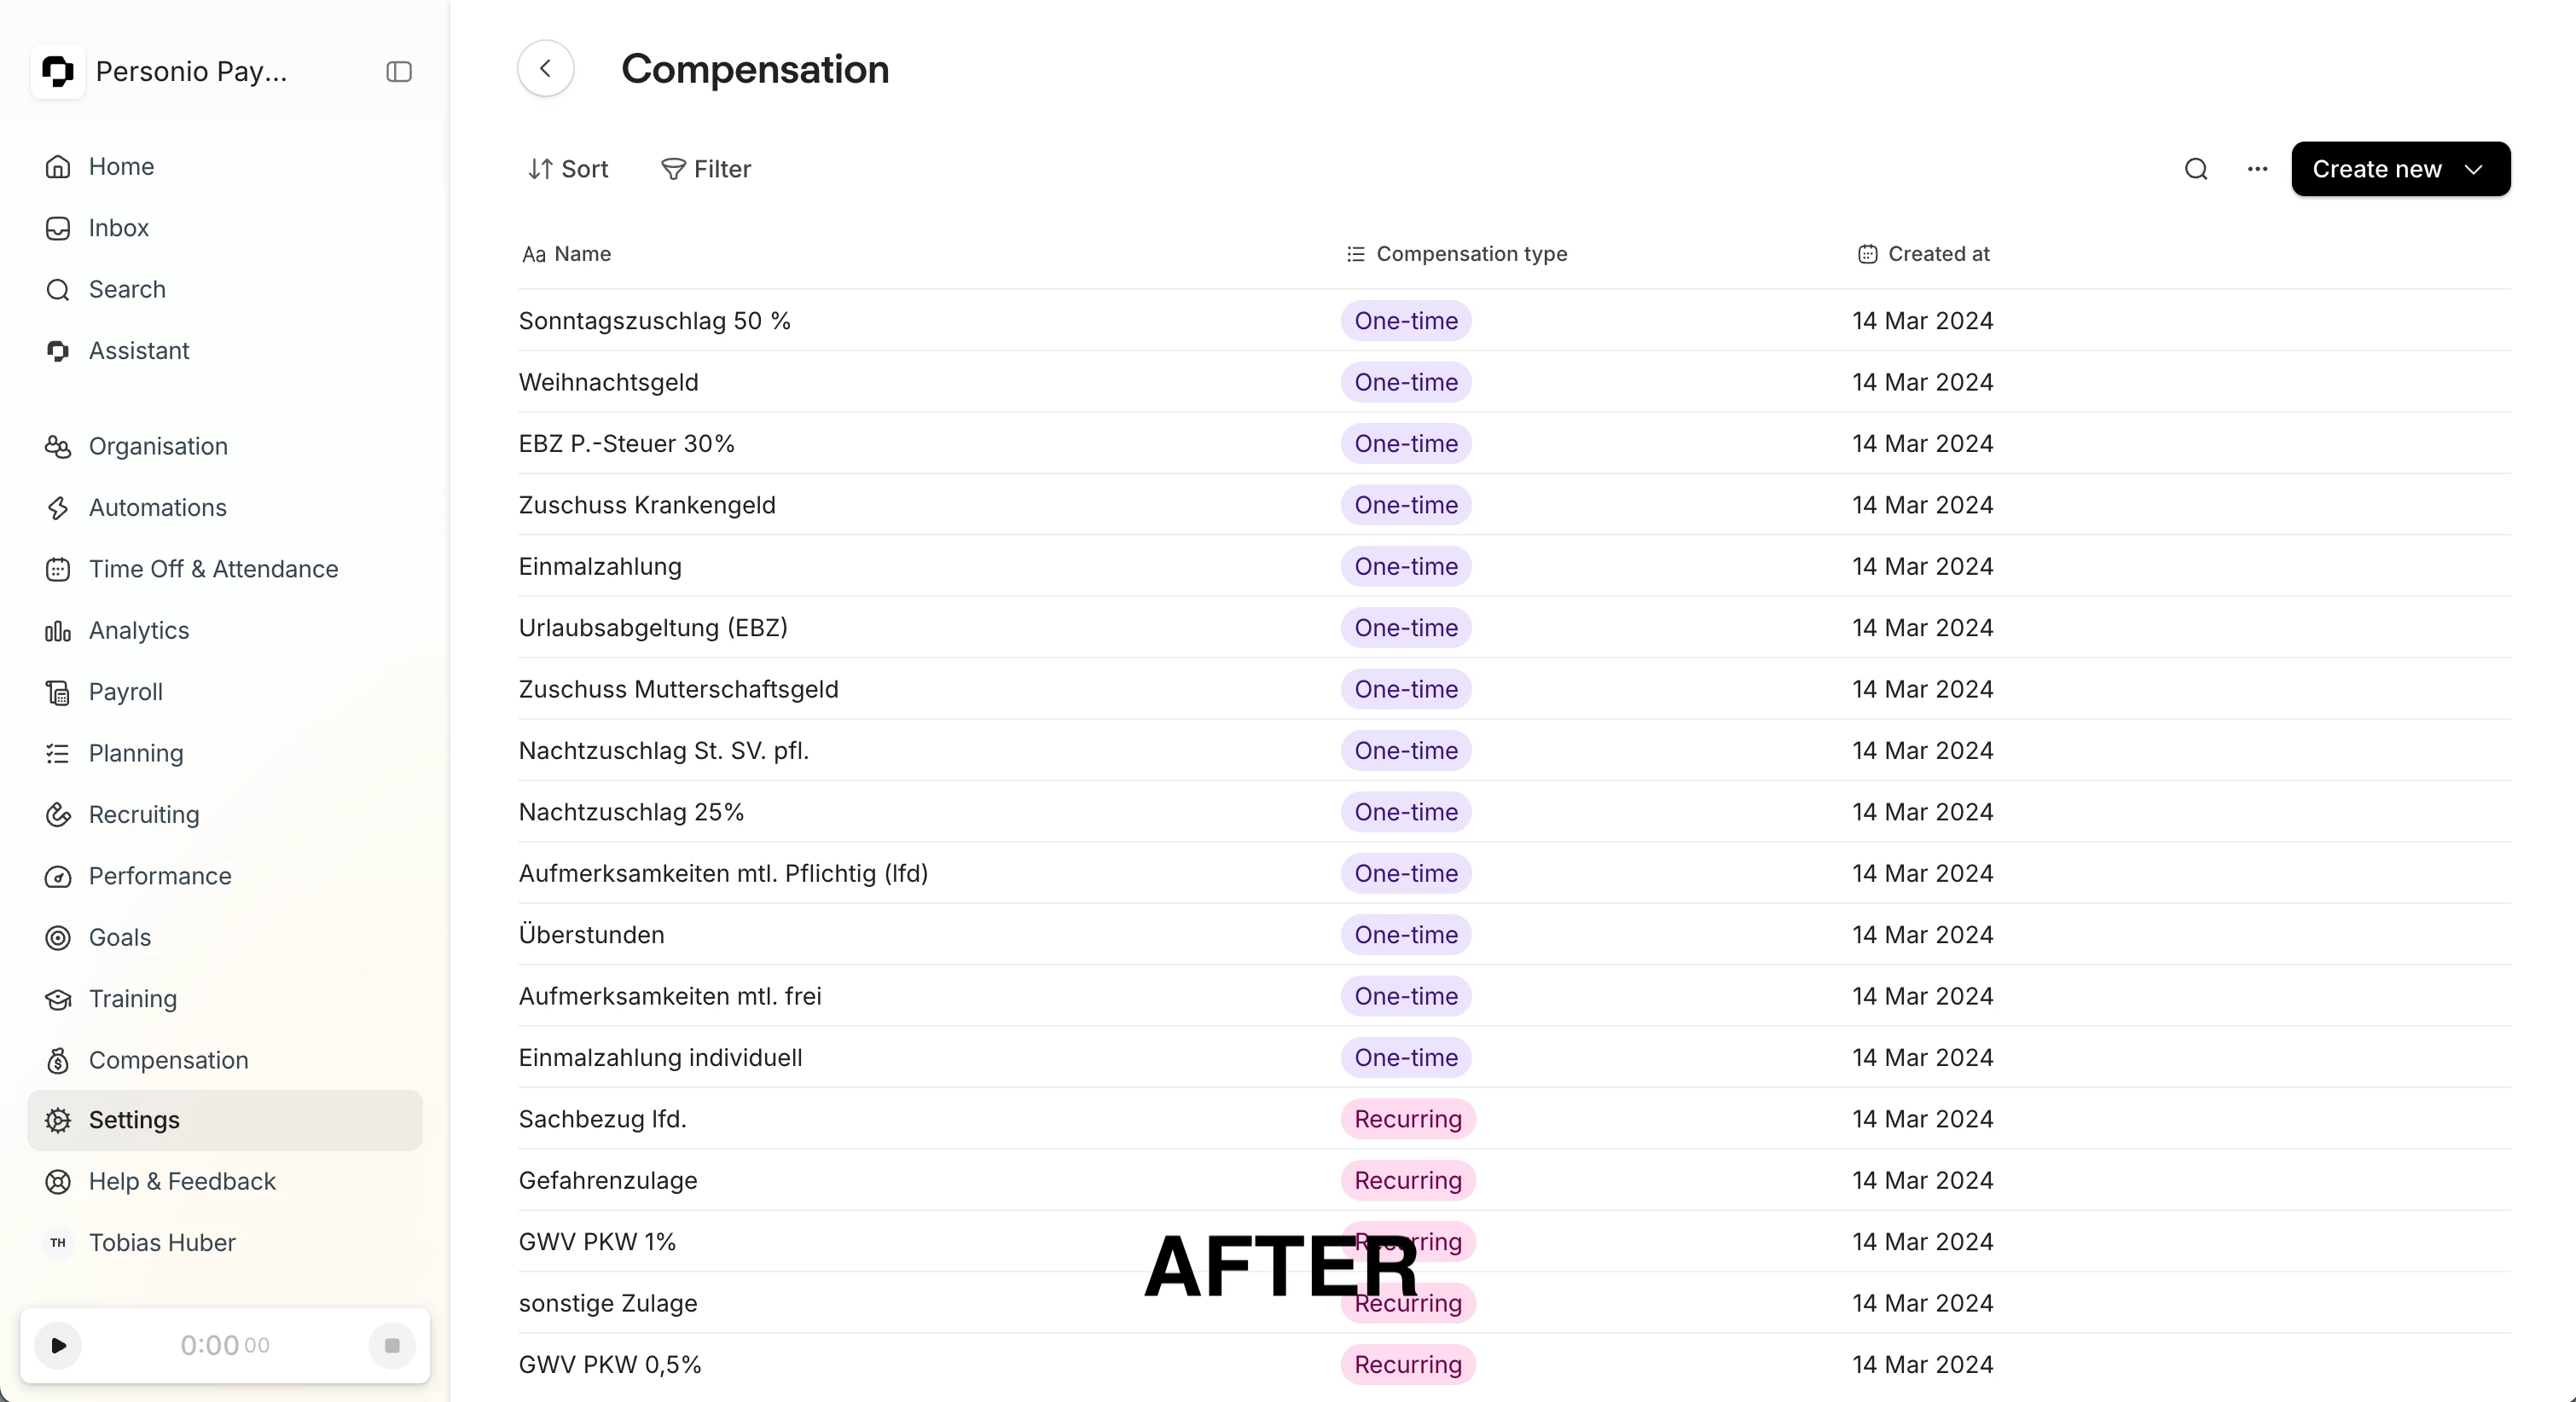
Task: Start the recording play button
Action: [x=58, y=1345]
